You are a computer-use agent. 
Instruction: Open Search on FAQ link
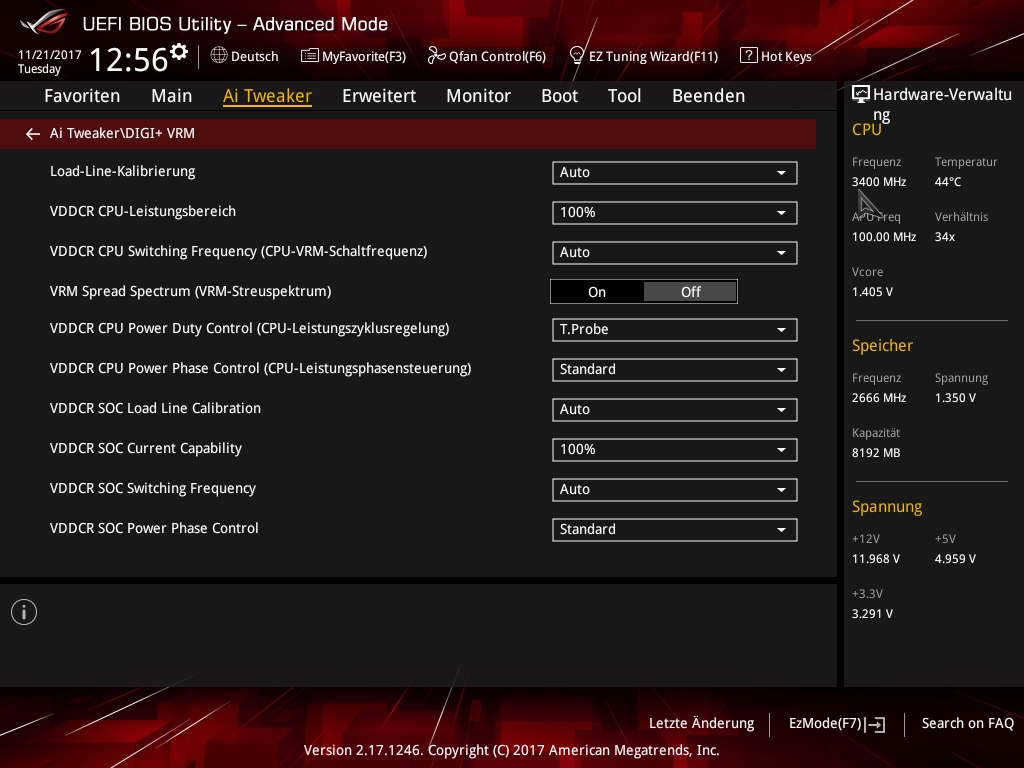click(967, 724)
